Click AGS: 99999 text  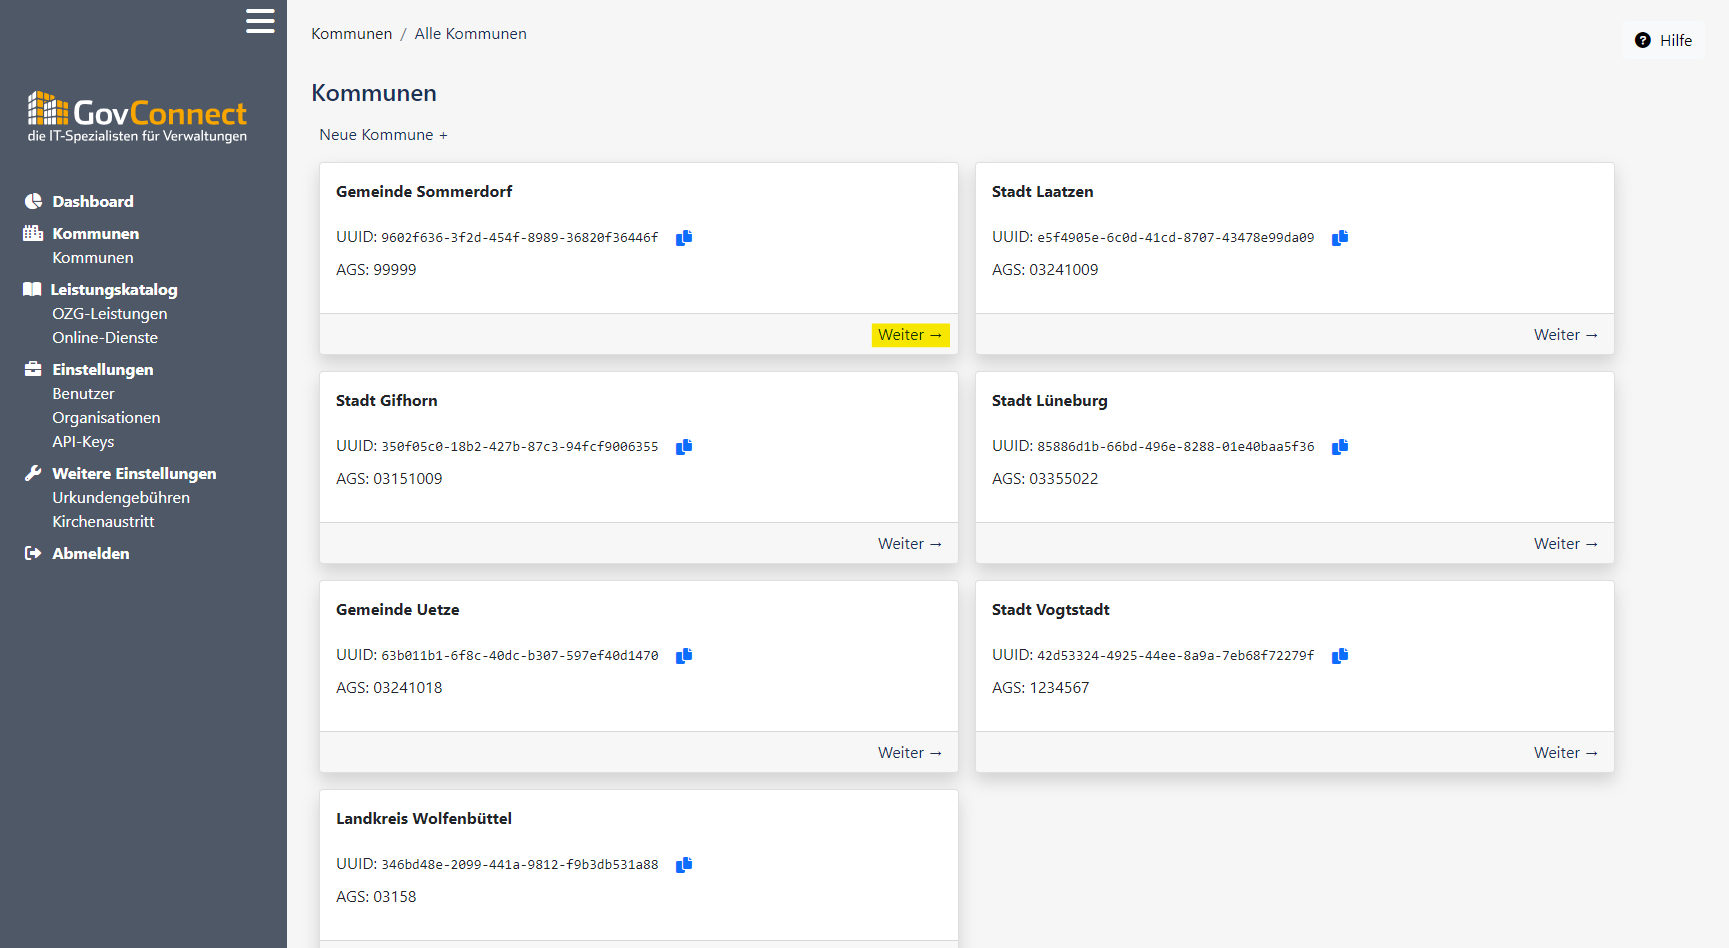(x=376, y=269)
